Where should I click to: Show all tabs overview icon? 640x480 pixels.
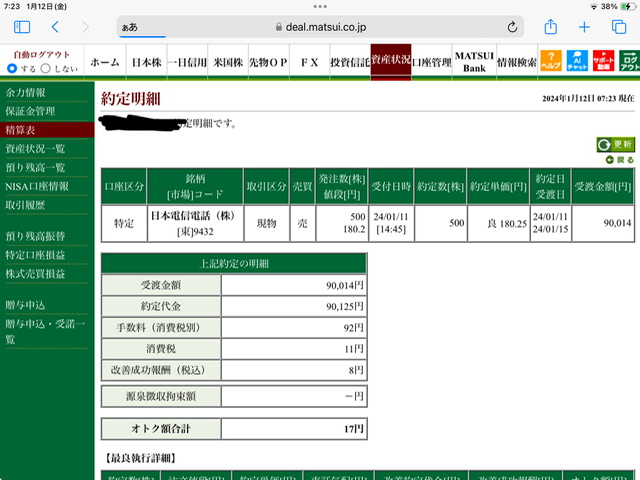(x=619, y=27)
